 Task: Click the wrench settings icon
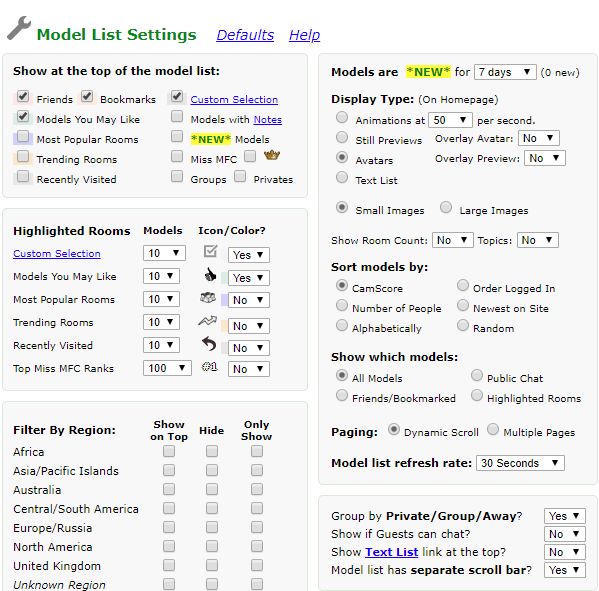[19, 28]
